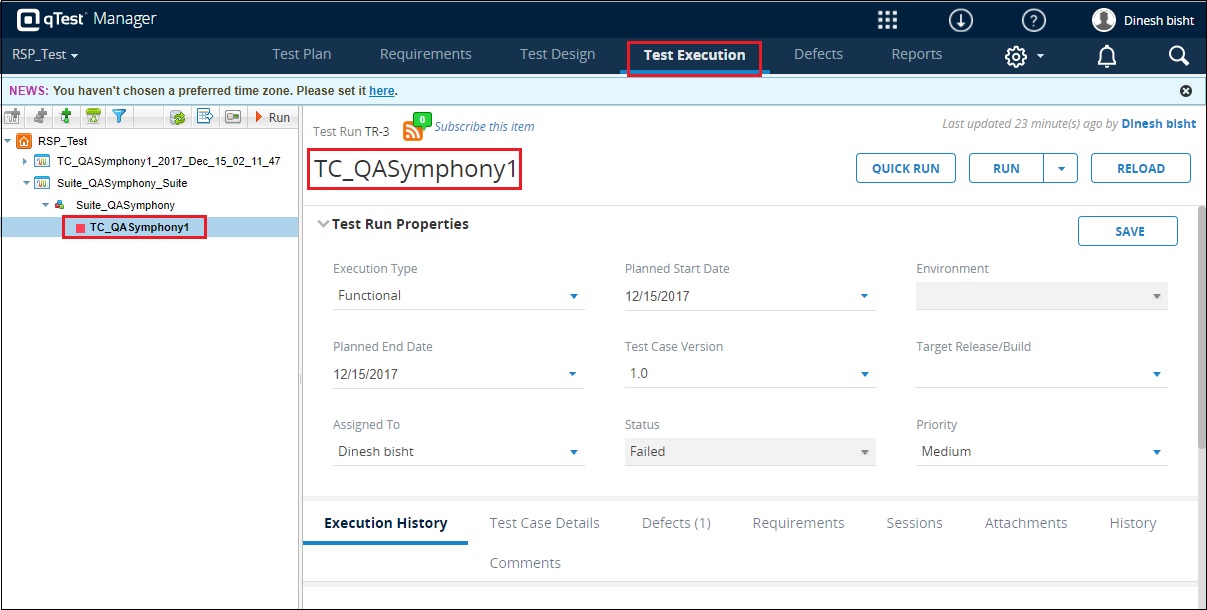Open Test Plan menu
This screenshot has width=1207, height=610.
pyautogui.click(x=302, y=54)
